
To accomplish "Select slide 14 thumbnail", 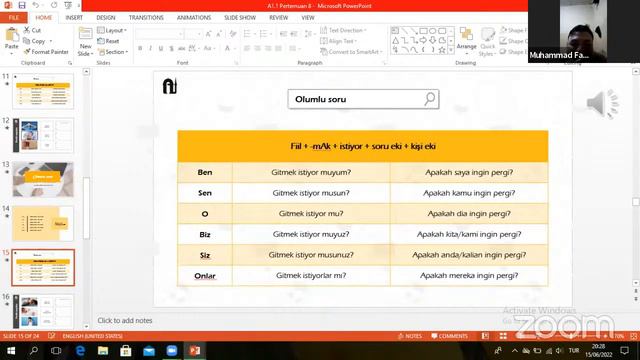I will tap(43, 223).
